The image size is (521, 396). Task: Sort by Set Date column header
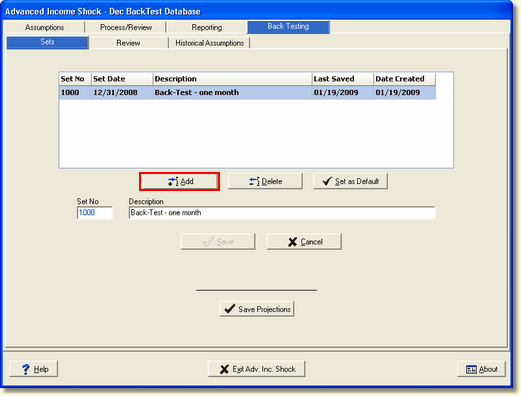[122, 79]
